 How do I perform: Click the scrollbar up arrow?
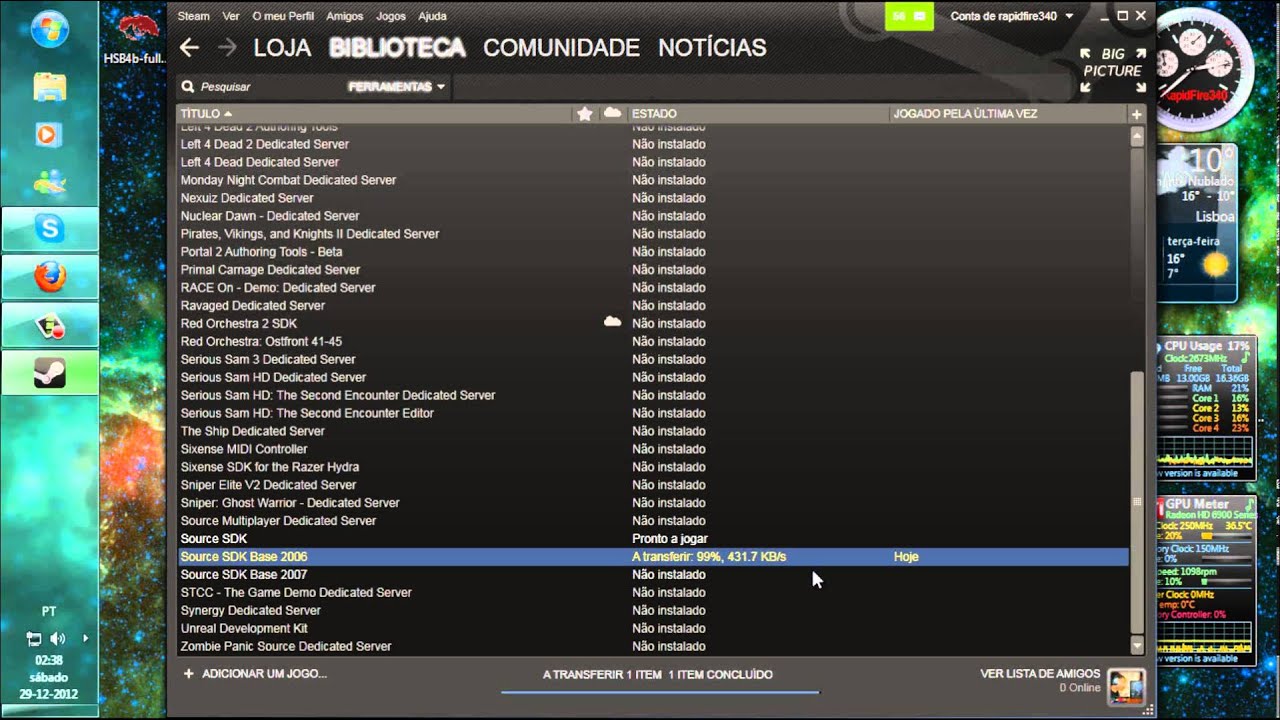tap(1137, 139)
